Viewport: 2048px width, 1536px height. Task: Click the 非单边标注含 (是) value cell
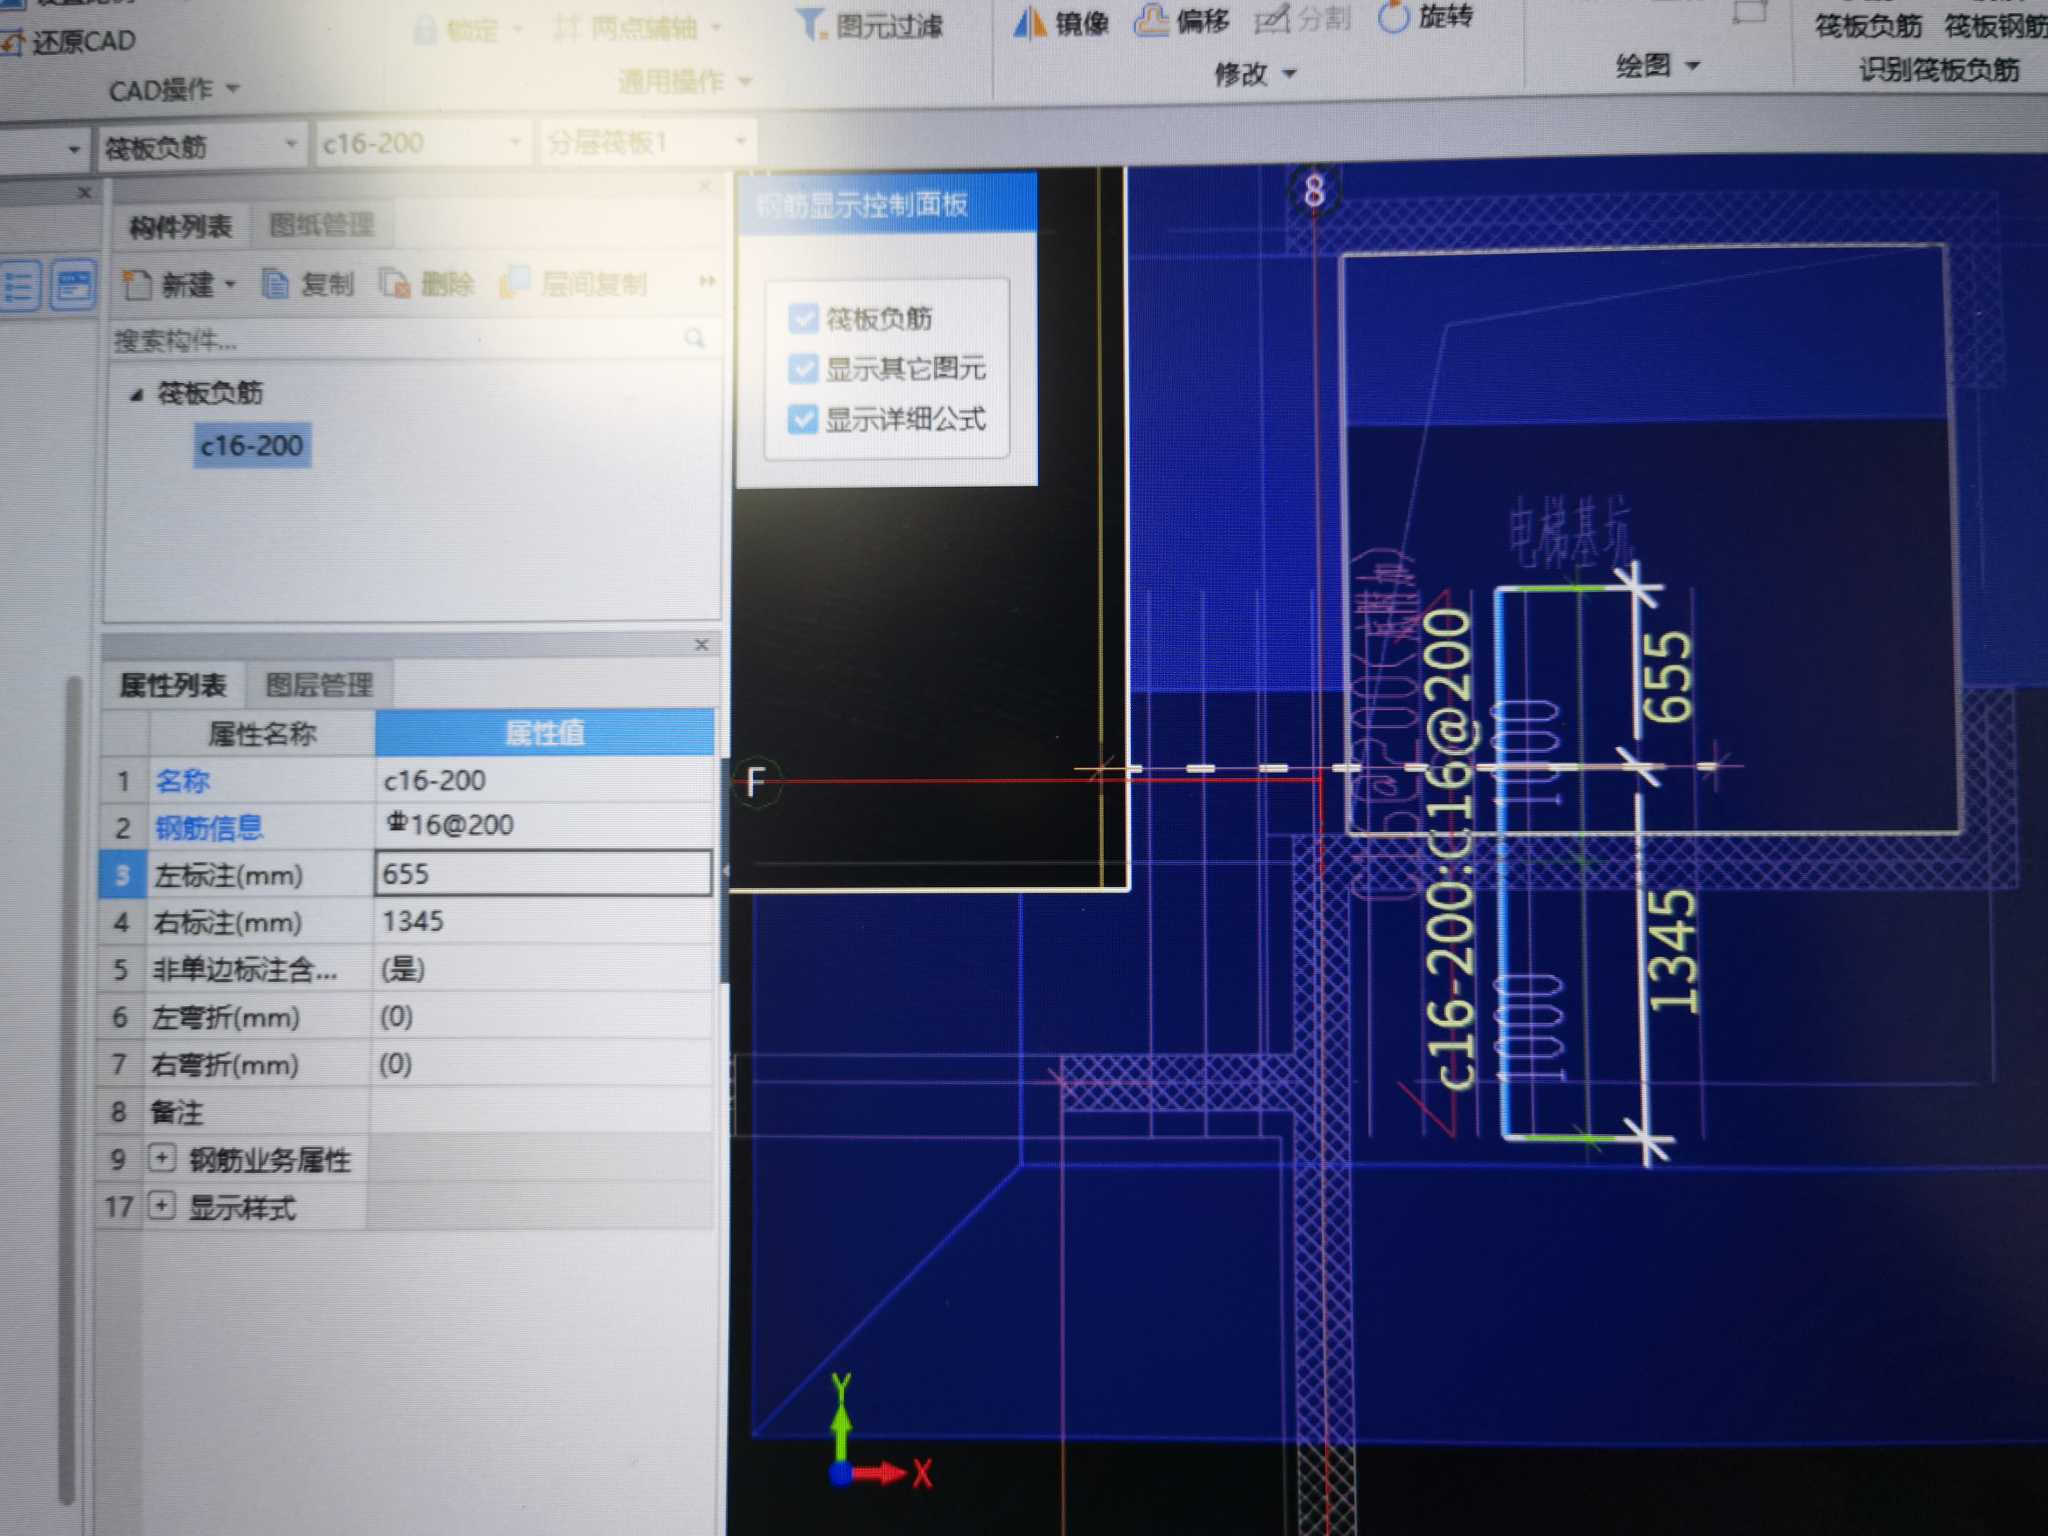[x=543, y=969]
